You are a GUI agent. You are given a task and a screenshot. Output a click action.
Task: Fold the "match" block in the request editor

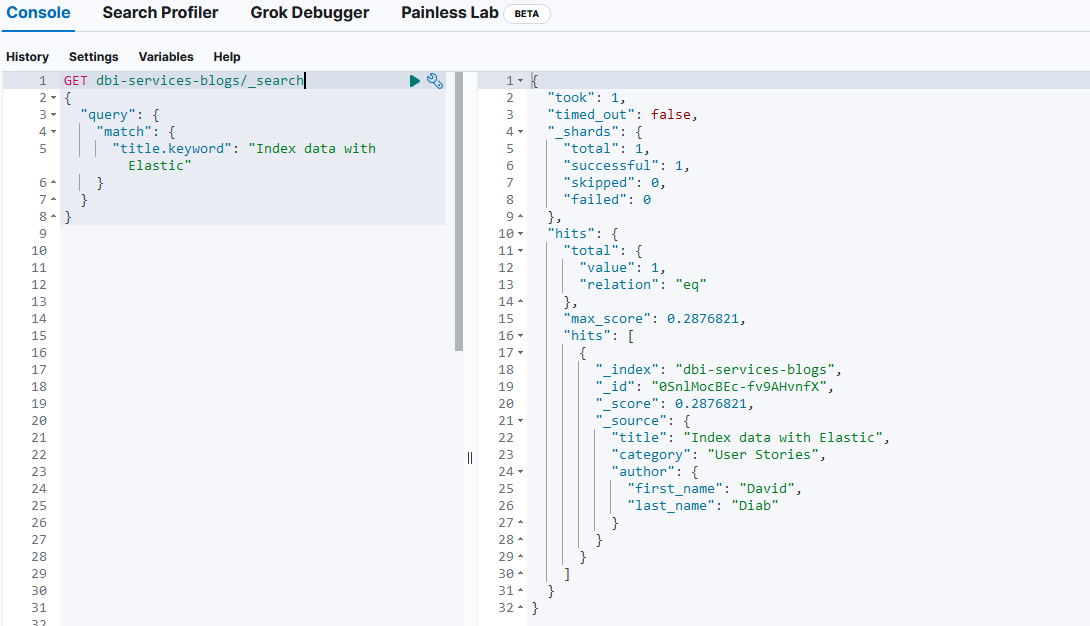point(52,132)
